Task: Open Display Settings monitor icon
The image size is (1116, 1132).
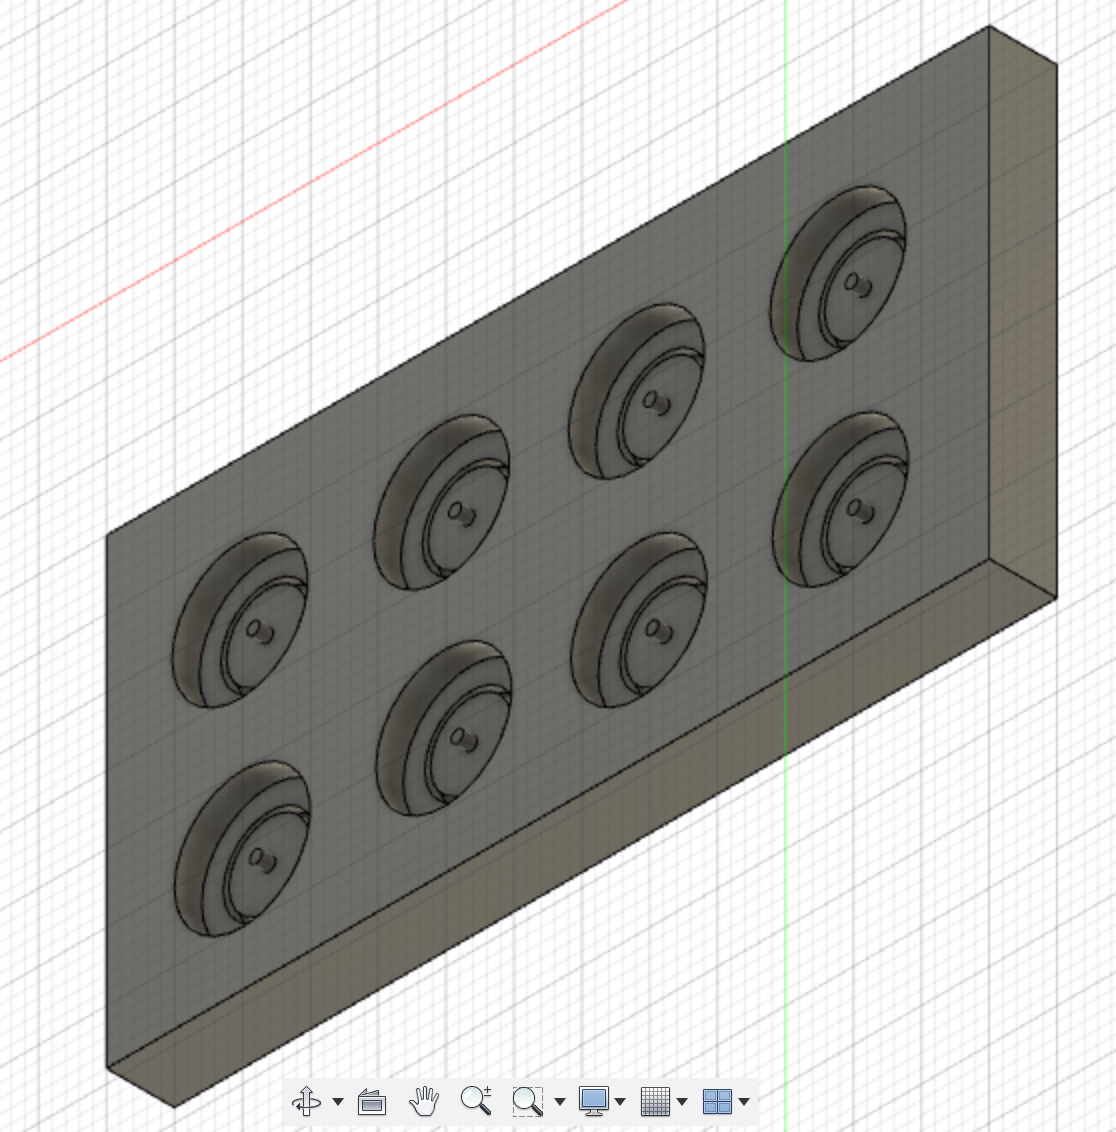Action: [593, 1102]
